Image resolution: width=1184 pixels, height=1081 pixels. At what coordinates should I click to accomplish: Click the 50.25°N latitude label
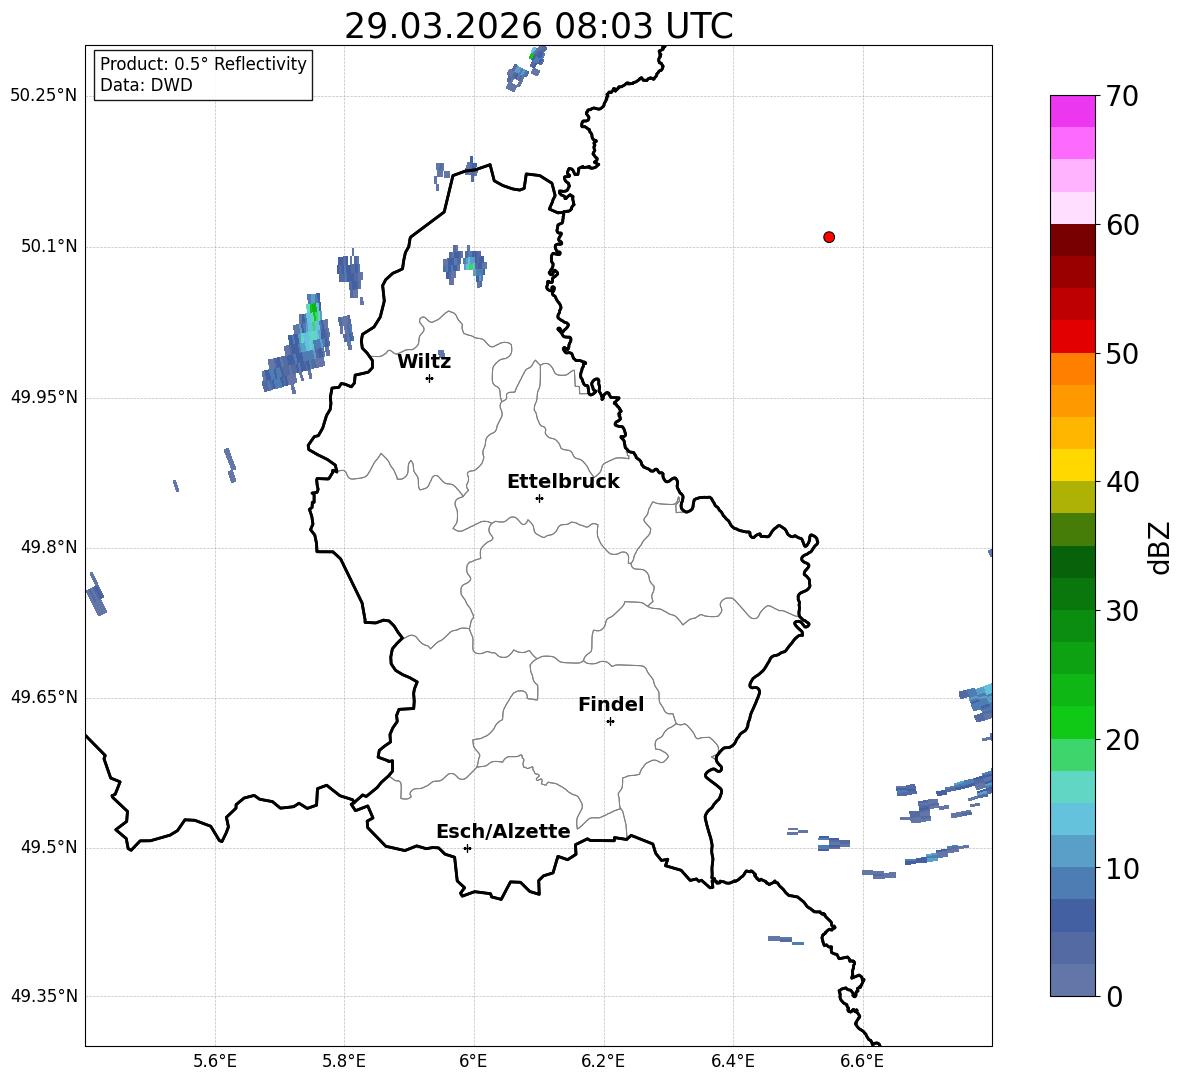(x=44, y=96)
